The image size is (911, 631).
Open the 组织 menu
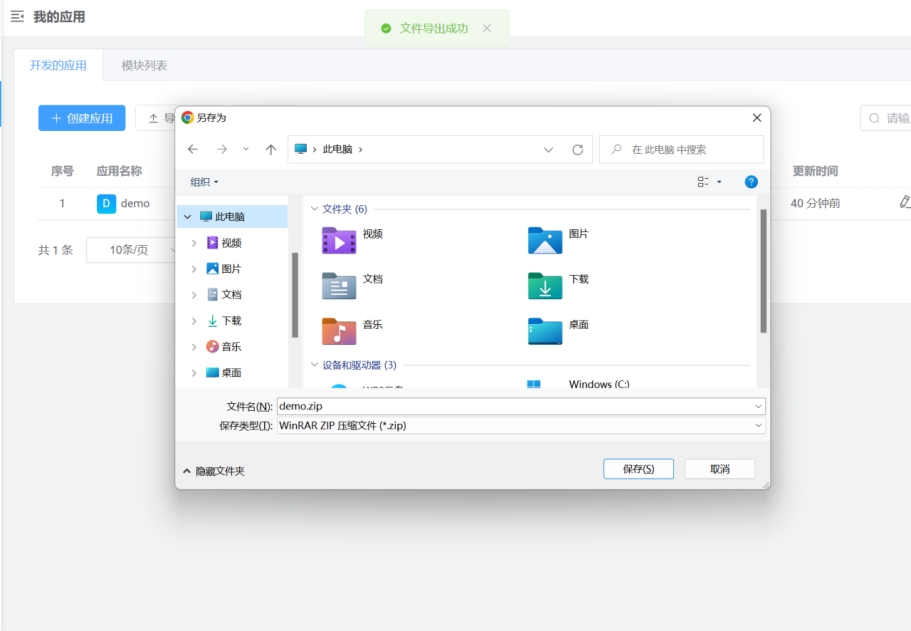pyautogui.click(x=205, y=182)
